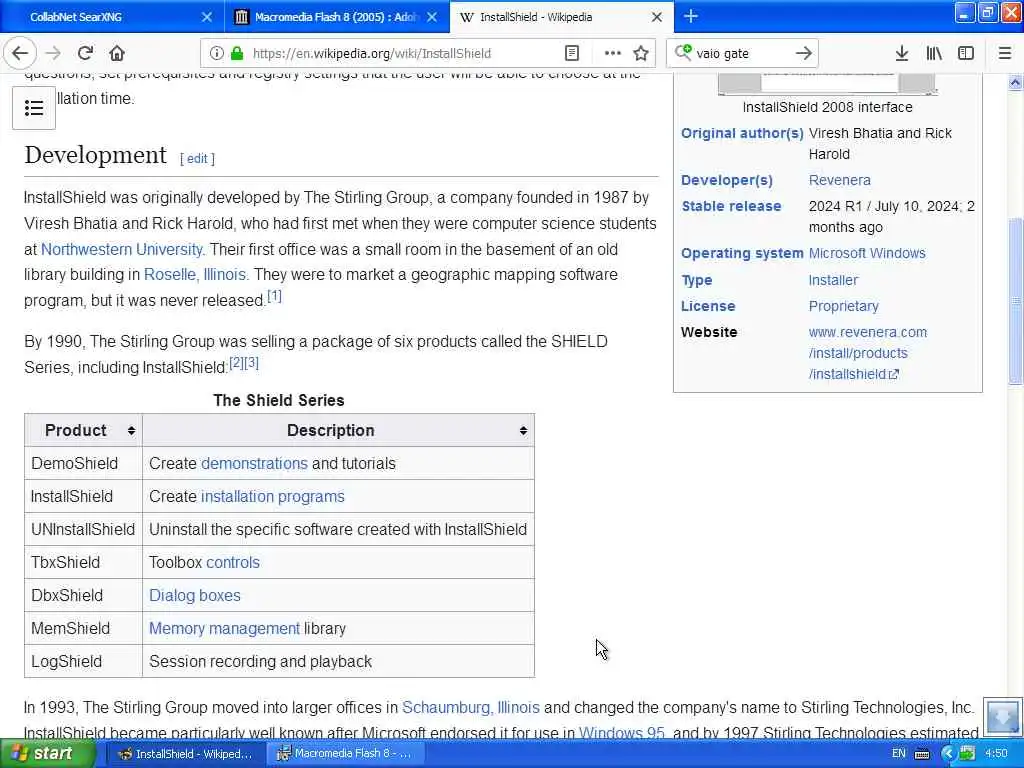Open Dialog boxes link
Screen dimensions: 1024x768
(x=195, y=596)
